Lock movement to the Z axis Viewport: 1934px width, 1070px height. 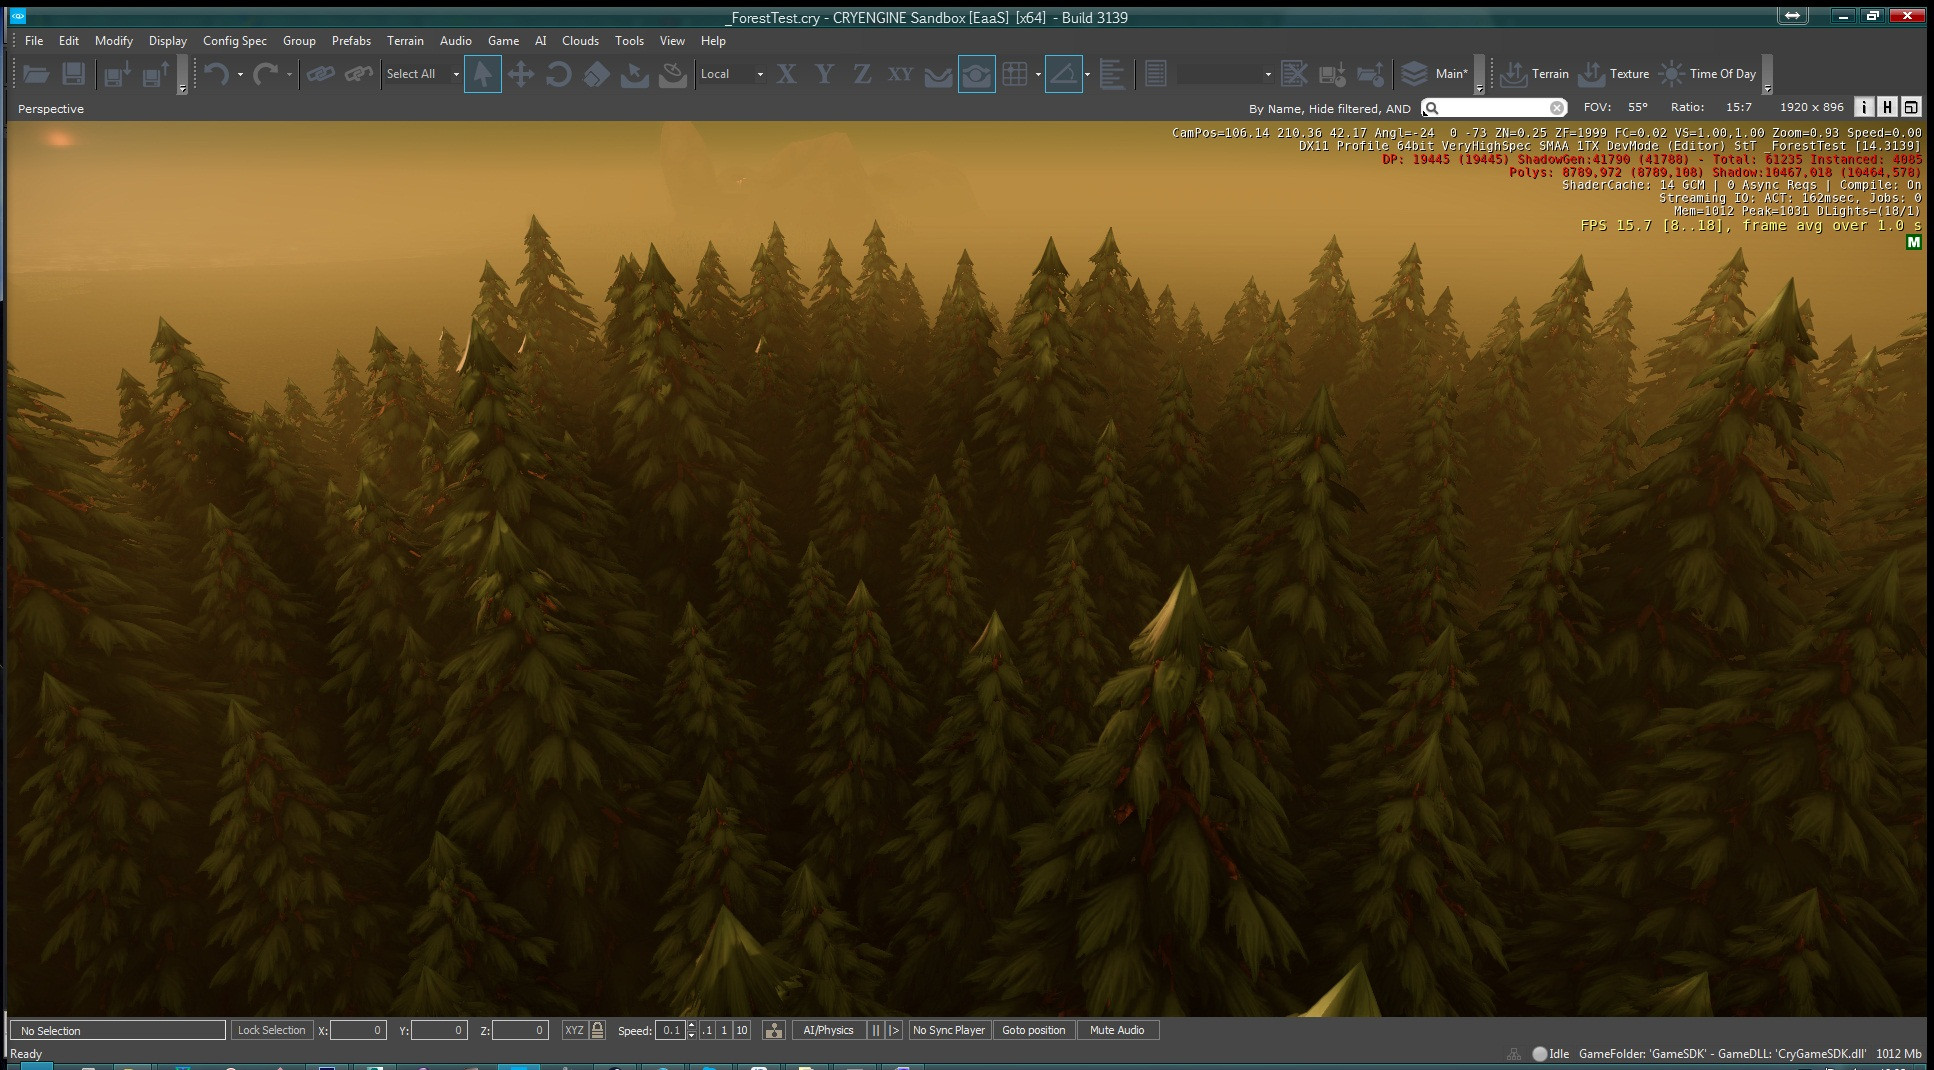click(x=862, y=74)
